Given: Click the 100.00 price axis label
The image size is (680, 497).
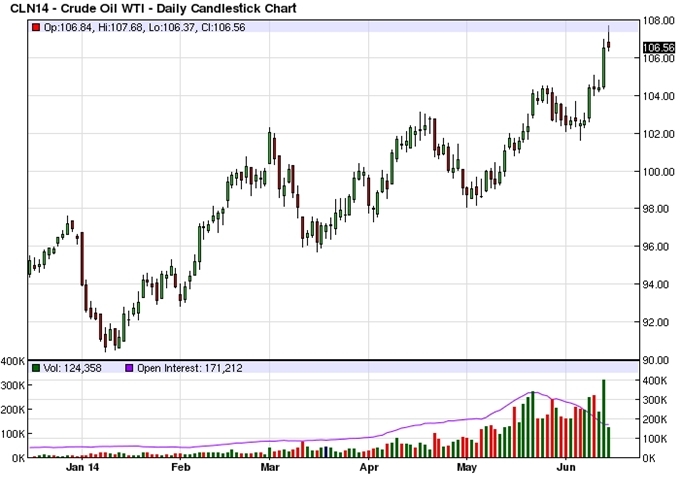Looking at the screenshot, I should pos(659,172).
